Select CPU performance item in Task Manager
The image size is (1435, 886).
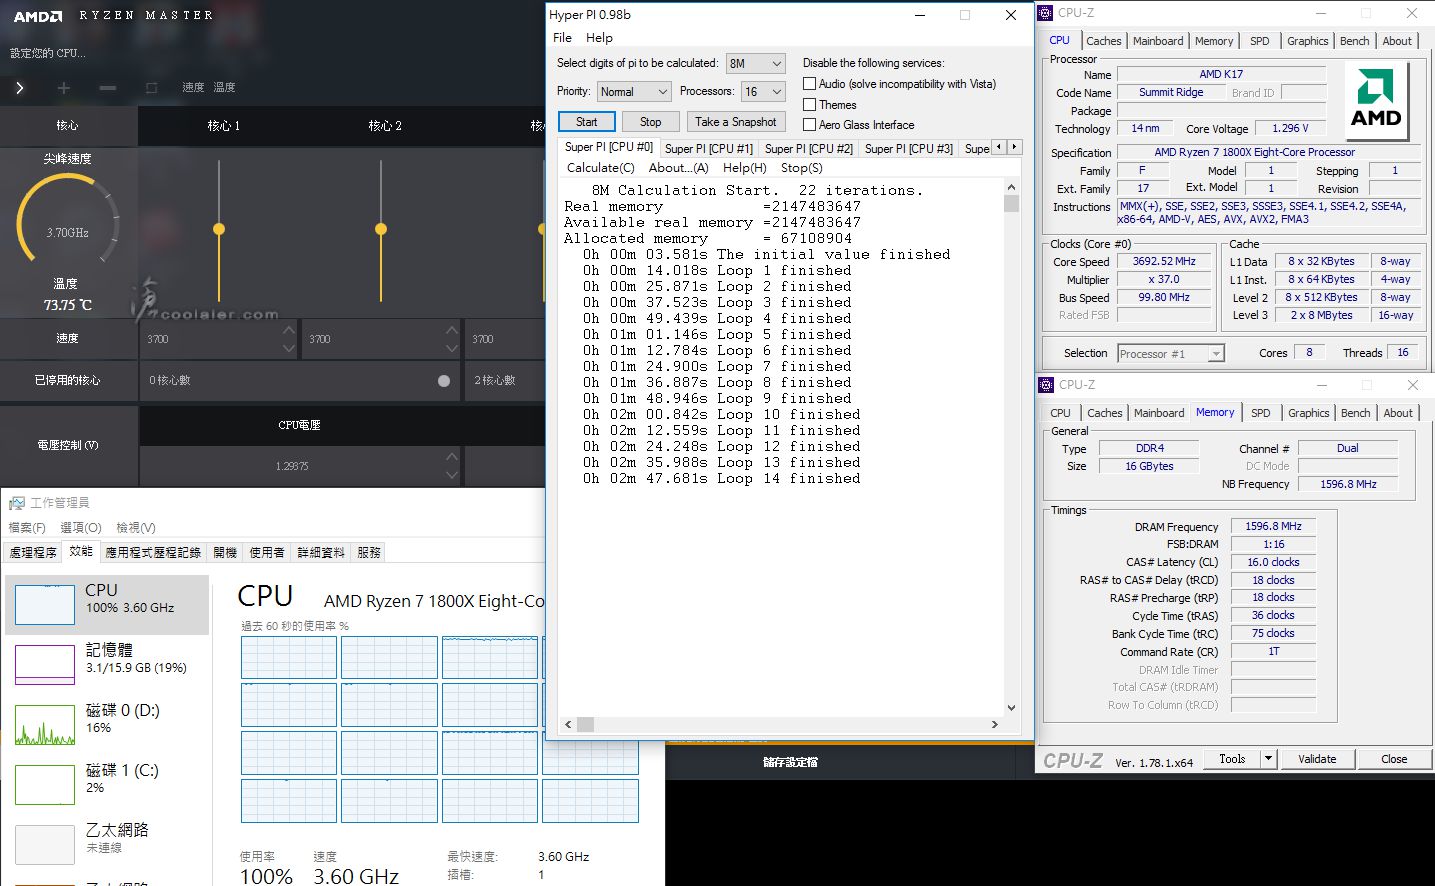107,604
